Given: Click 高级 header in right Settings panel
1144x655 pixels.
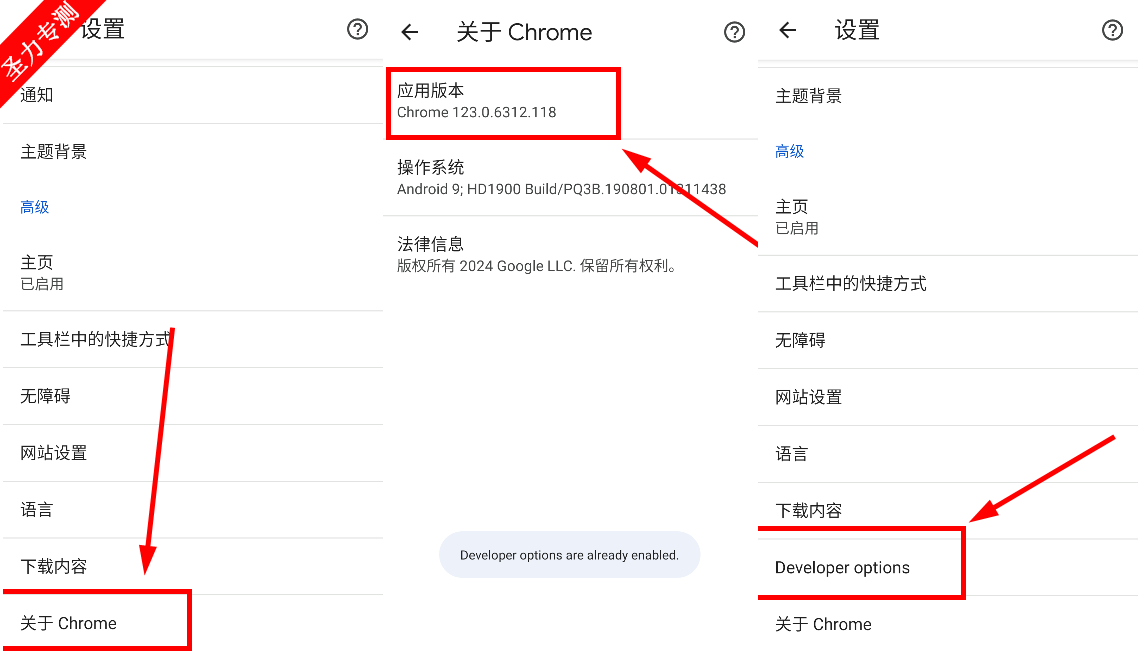Looking at the screenshot, I should point(789,152).
